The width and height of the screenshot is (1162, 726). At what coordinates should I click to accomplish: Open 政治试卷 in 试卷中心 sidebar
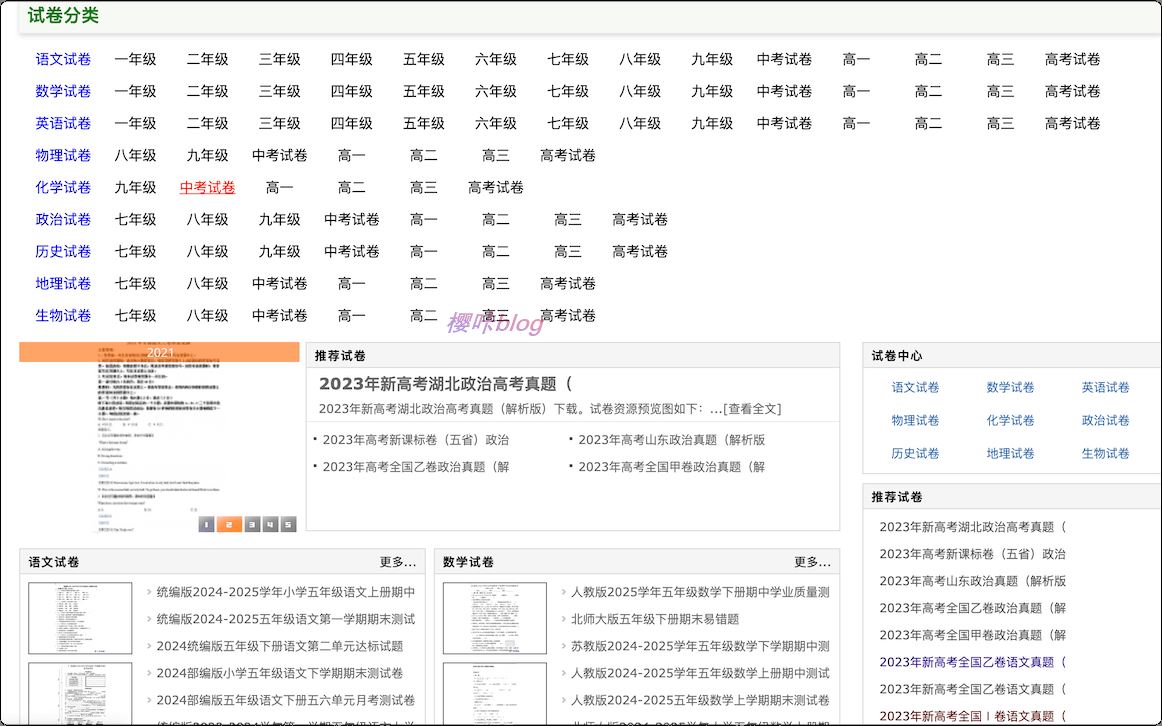click(x=1105, y=421)
